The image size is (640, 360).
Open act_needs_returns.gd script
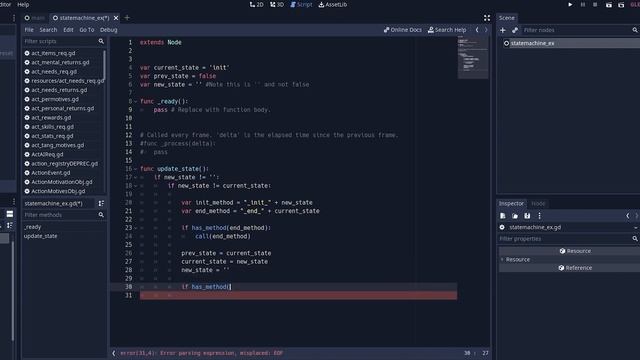(x=59, y=90)
